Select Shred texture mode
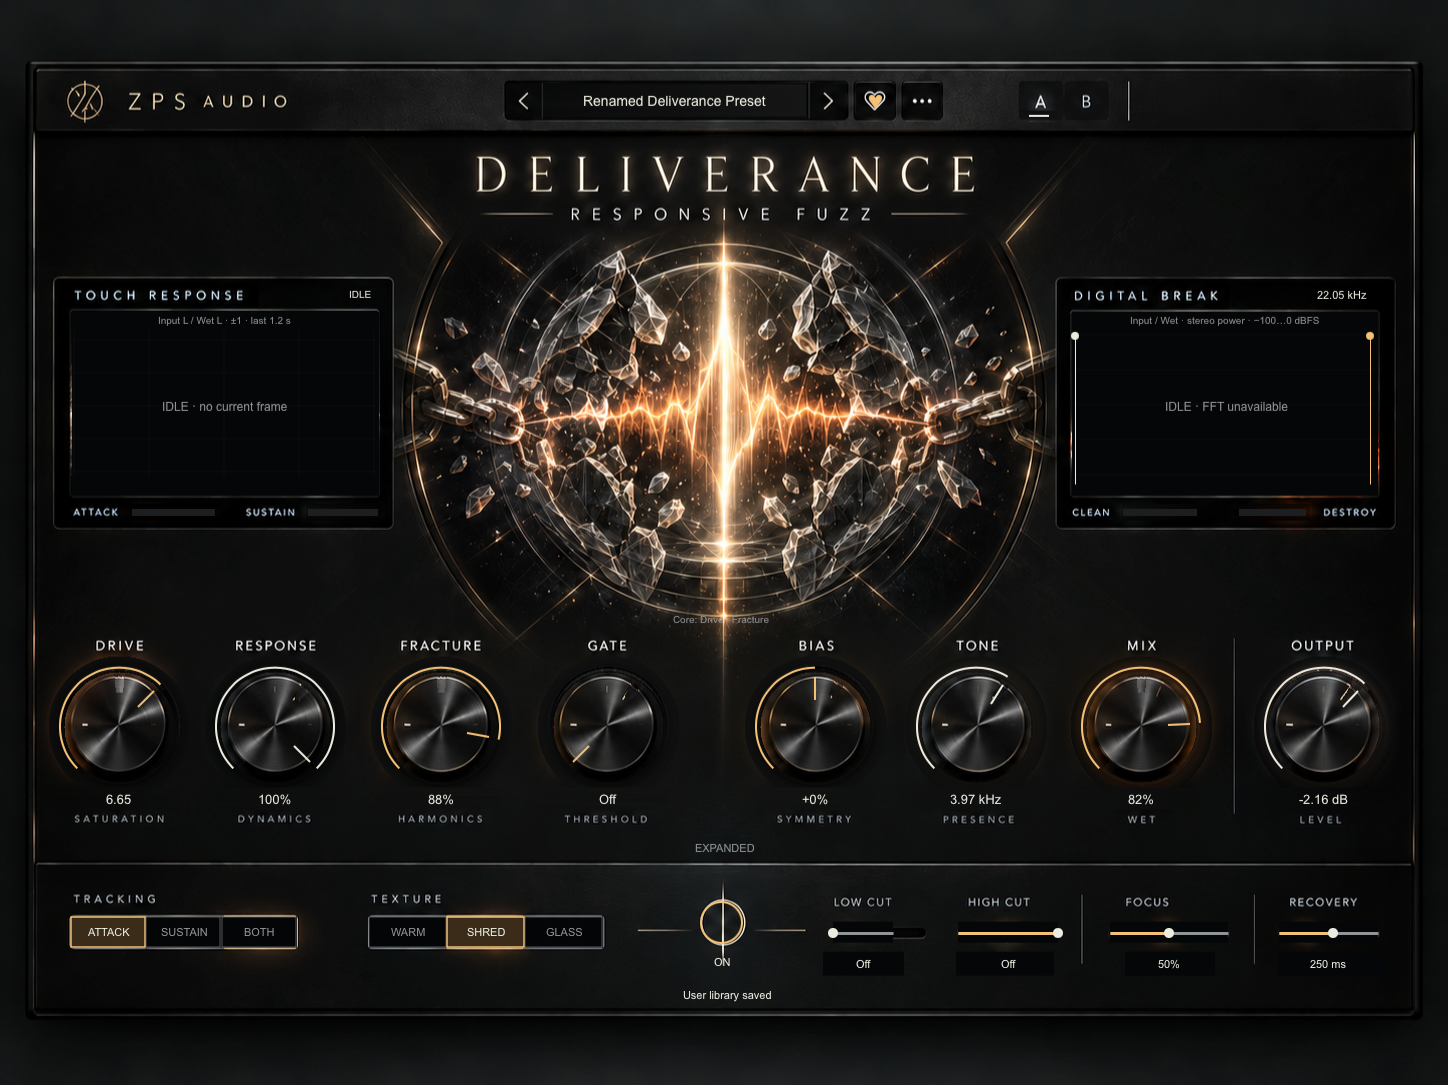Screen dimensions: 1448x1085 coord(486,932)
